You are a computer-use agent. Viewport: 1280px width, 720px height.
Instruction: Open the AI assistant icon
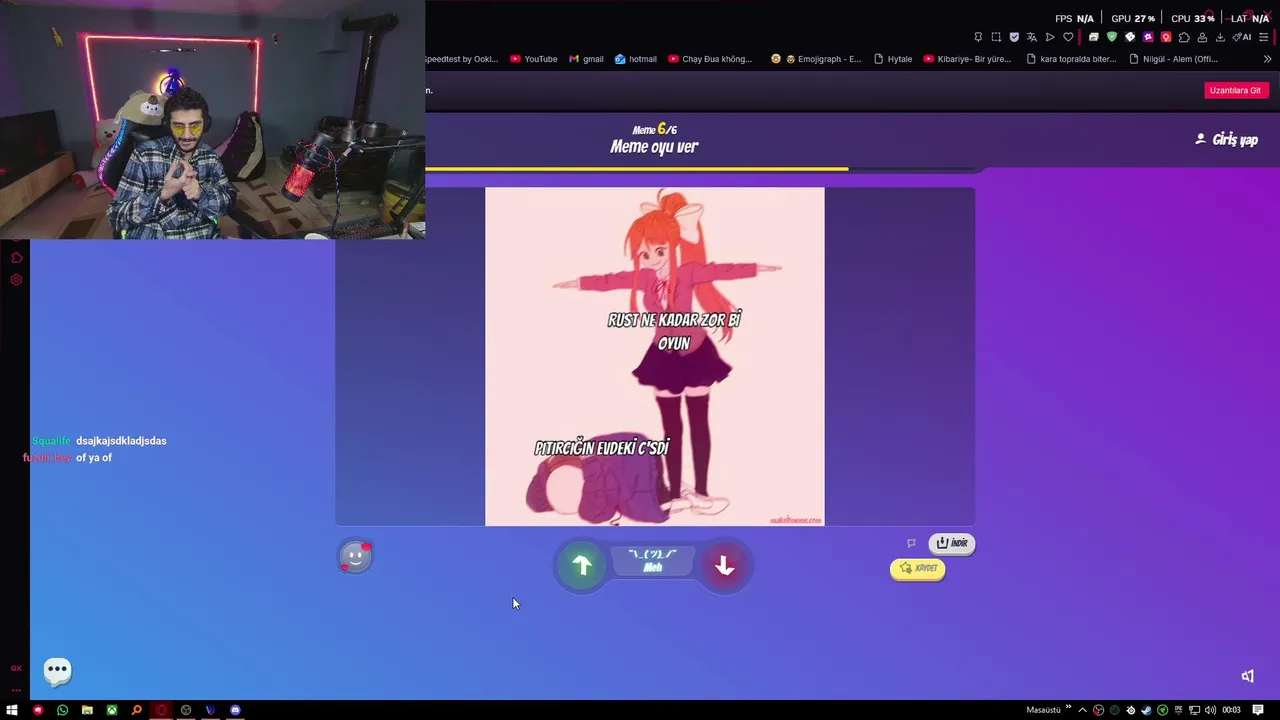[x=1243, y=37]
